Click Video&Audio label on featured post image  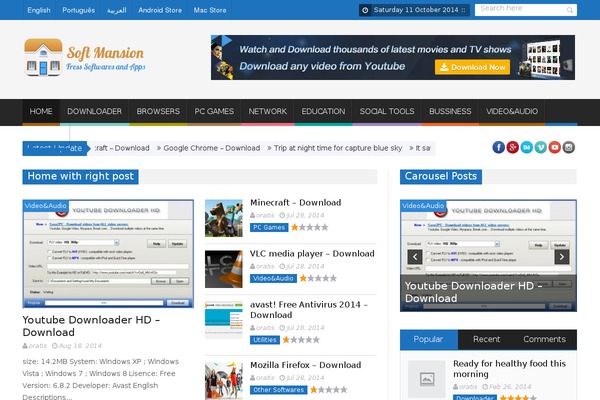click(x=46, y=206)
